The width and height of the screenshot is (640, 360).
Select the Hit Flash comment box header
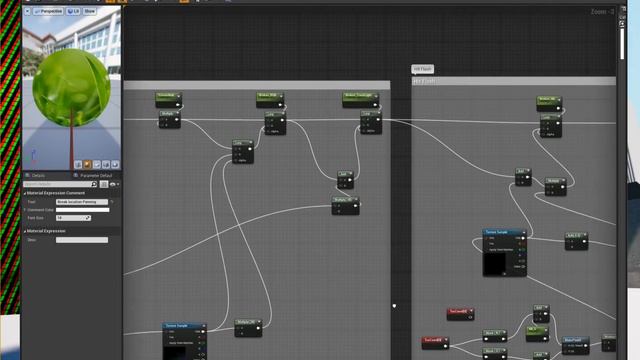513,81
